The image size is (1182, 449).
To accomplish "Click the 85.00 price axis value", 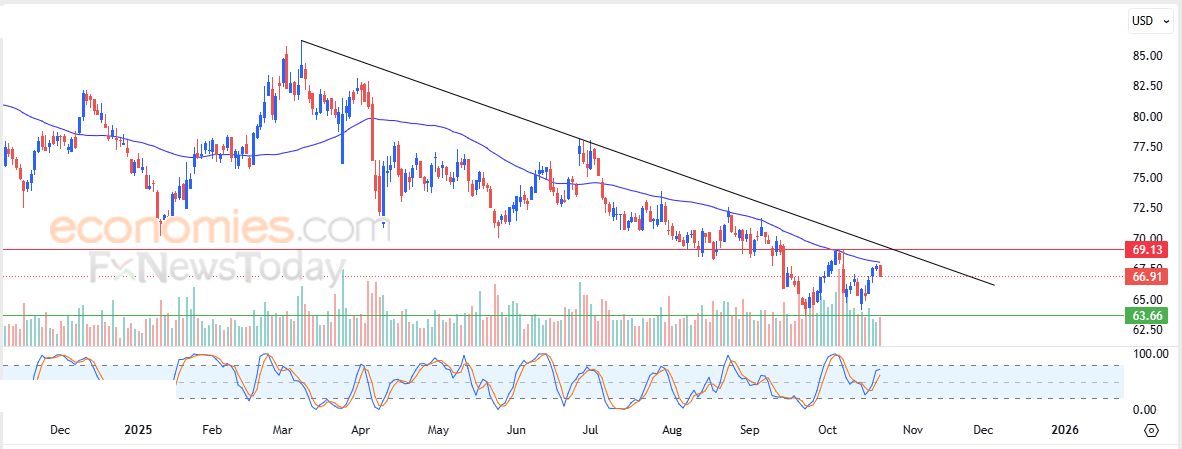I will 1146,56.
